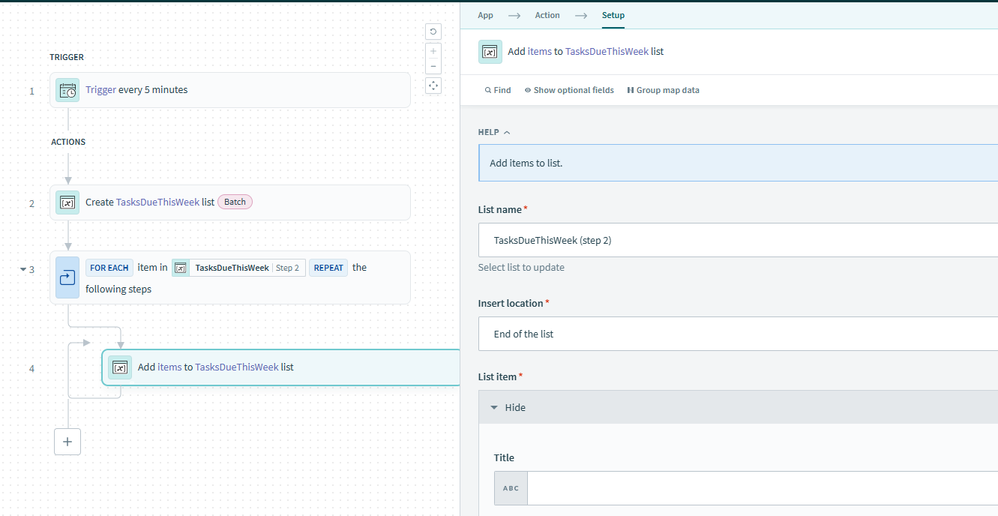998x516 pixels.
Task: Click into the Title input field
Action: point(760,488)
